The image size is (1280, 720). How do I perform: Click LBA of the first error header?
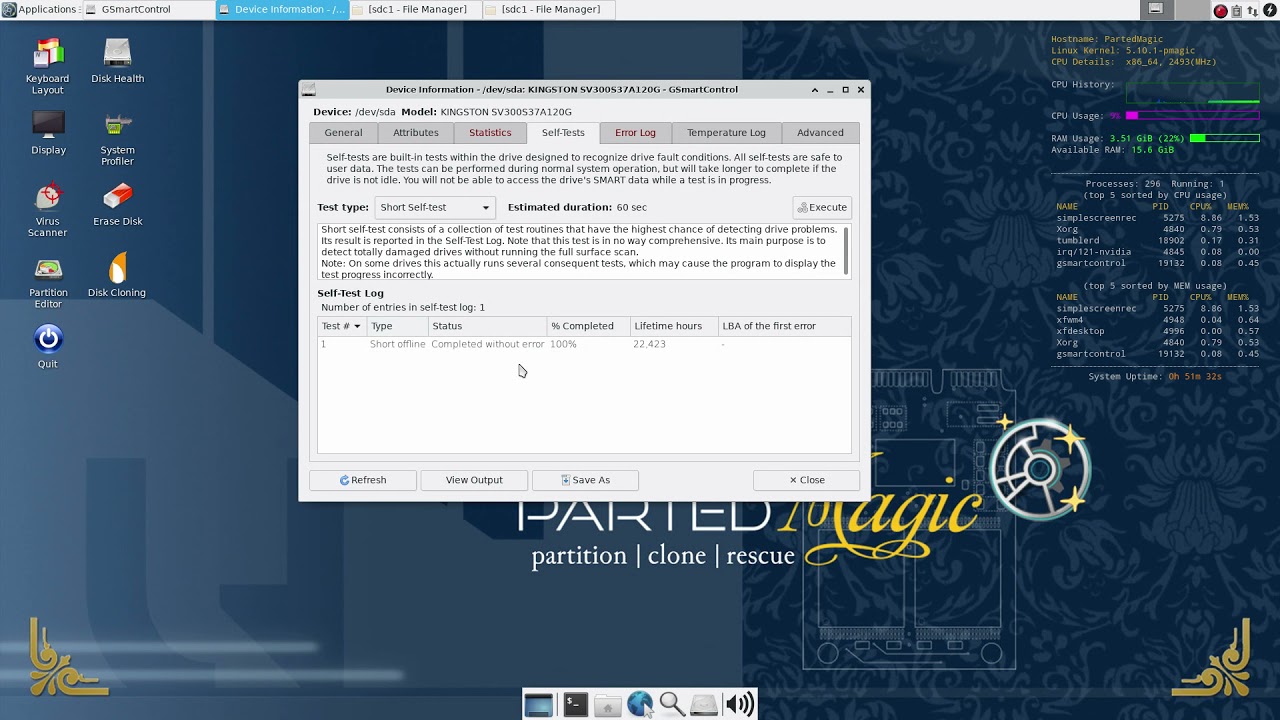pos(785,326)
